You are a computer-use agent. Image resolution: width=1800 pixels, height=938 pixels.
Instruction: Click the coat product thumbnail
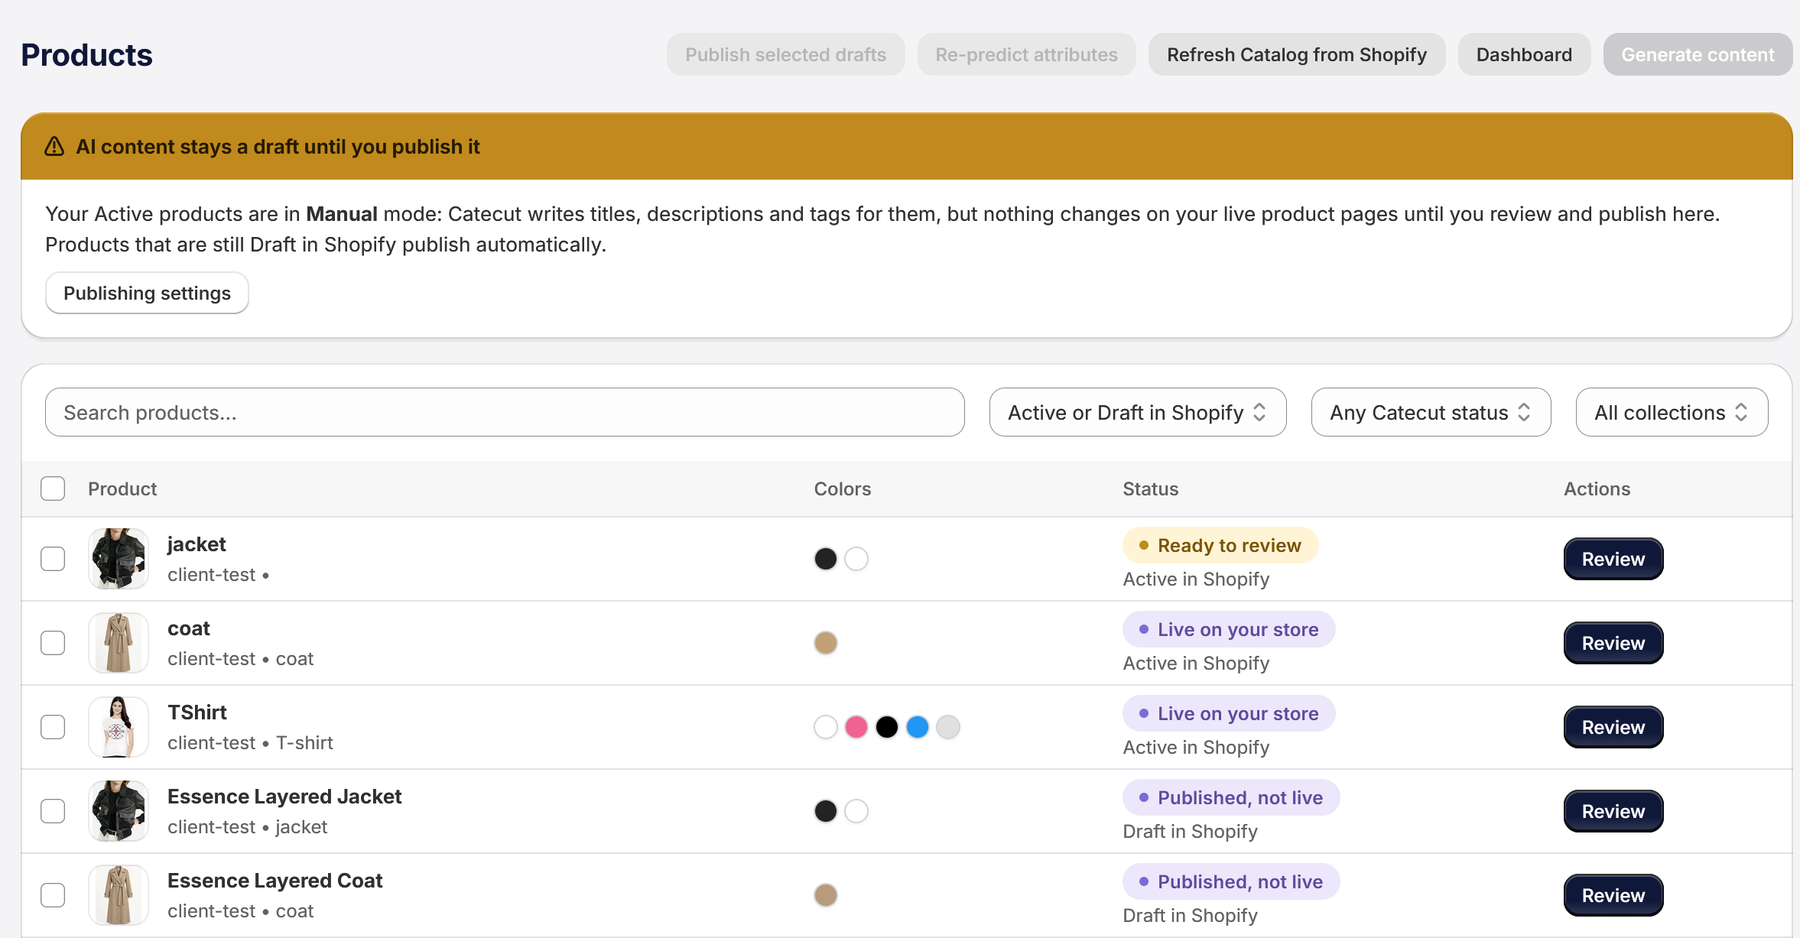click(118, 643)
